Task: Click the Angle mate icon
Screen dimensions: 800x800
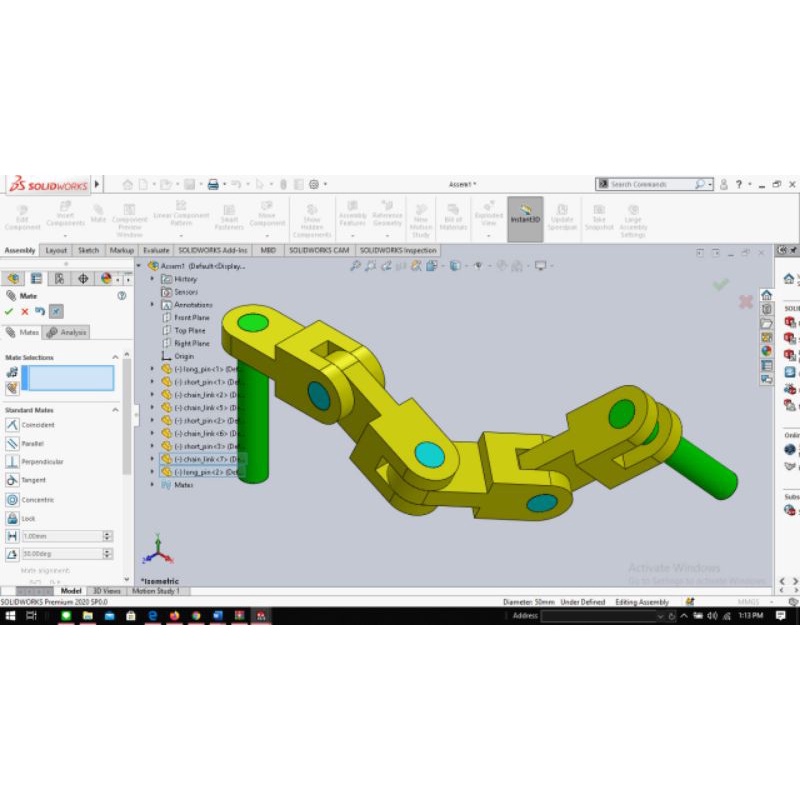Action: [x=12, y=554]
